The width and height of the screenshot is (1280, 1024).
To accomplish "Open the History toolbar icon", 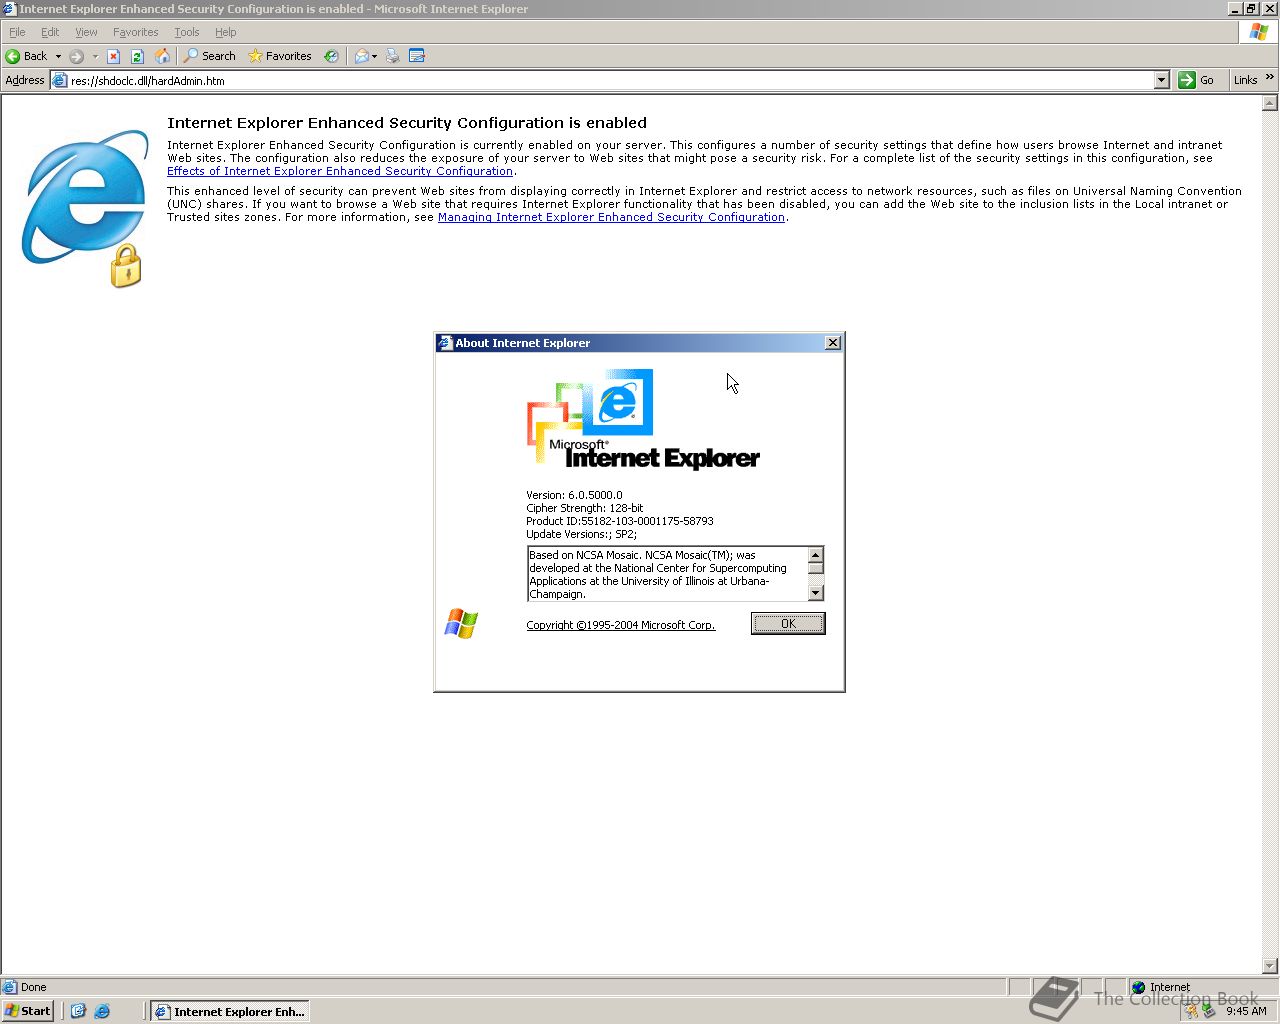I will (331, 56).
